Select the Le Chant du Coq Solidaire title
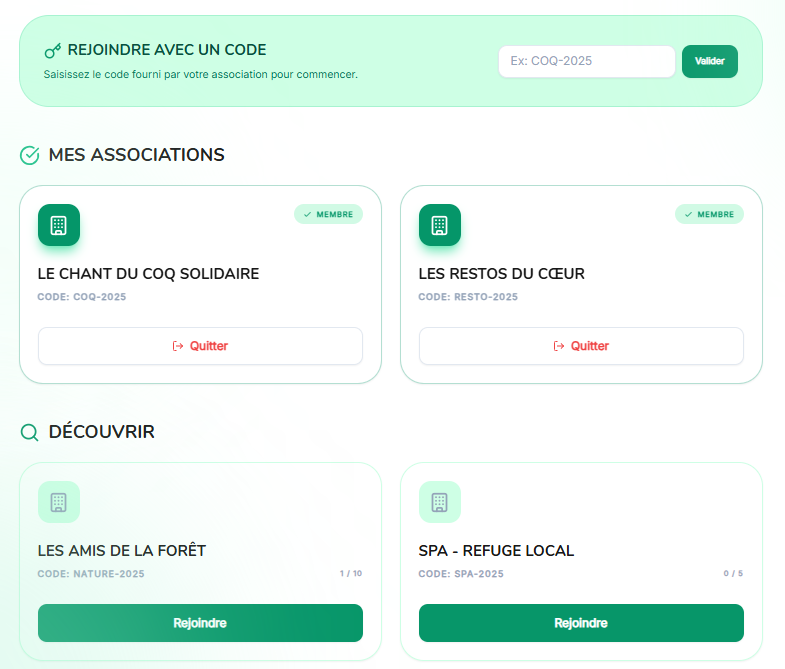 click(x=148, y=274)
